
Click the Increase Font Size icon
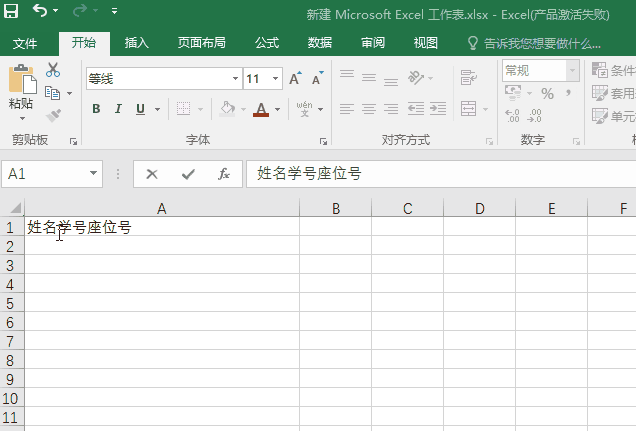[295, 79]
